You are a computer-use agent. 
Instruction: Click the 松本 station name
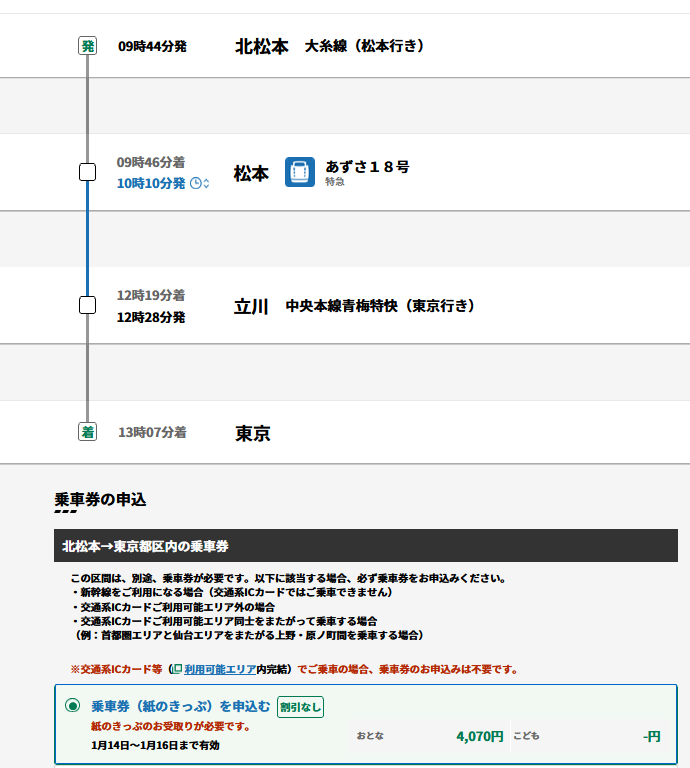pos(251,173)
